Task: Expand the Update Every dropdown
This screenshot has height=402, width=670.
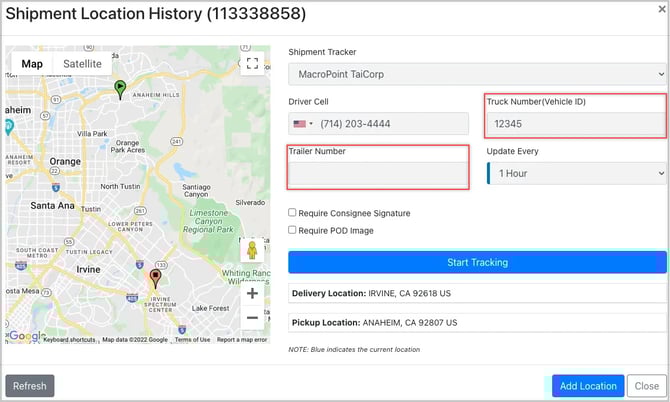Action: pyautogui.click(x=576, y=173)
